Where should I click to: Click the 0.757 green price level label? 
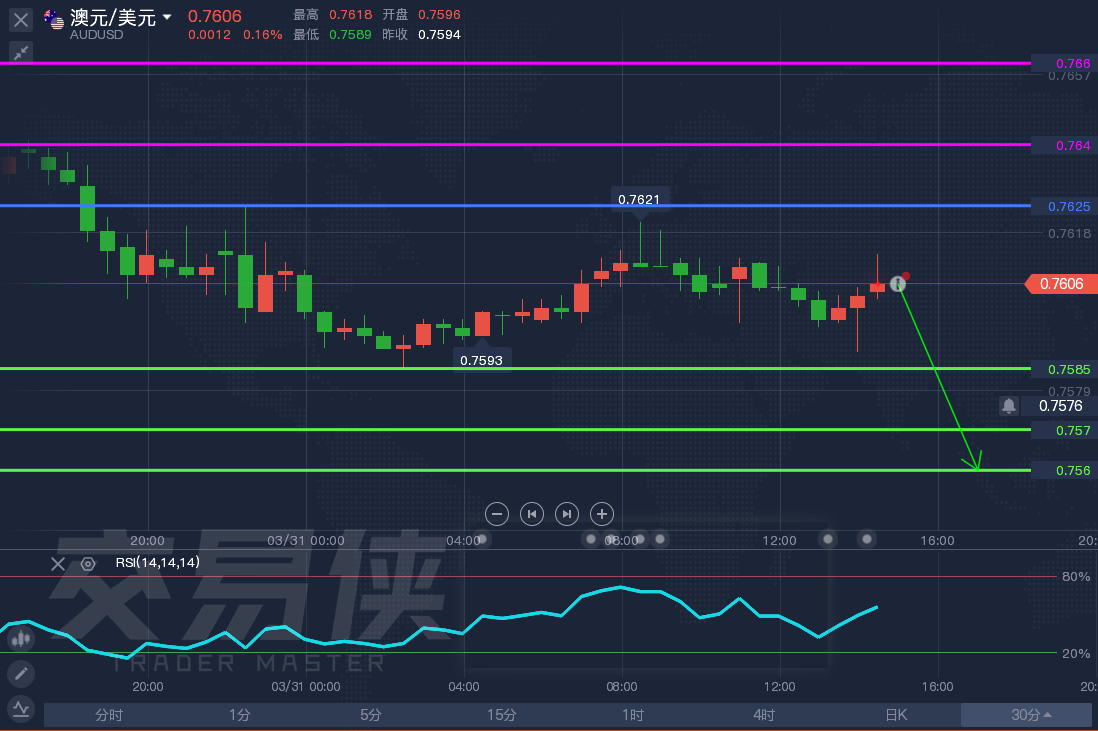(1064, 430)
